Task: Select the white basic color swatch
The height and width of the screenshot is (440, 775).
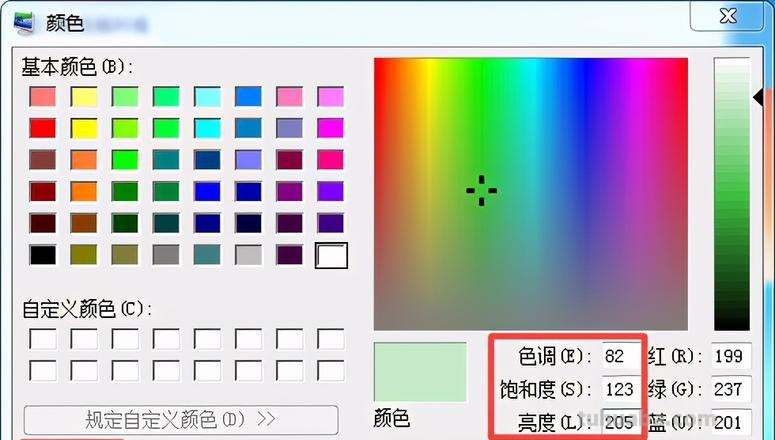Action: click(x=331, y=255)
